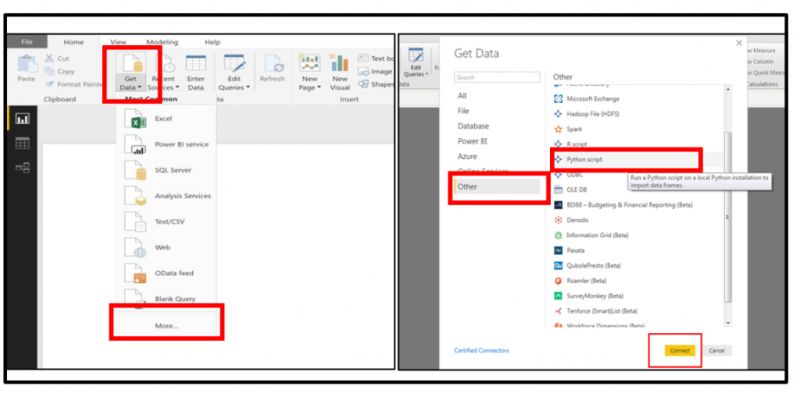Switch to Relationships view in sidebar
Screen dimensions: 800x393
click(22, 167)
